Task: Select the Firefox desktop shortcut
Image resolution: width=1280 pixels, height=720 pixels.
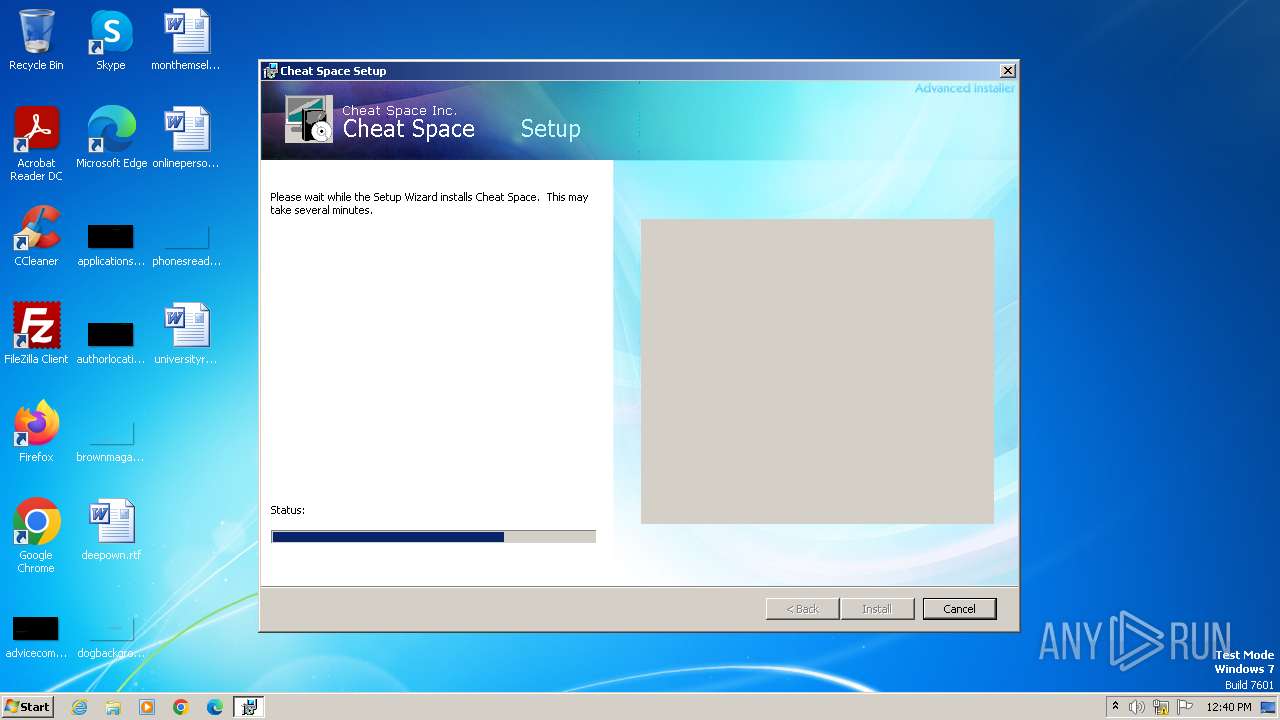Action: pyautogui.click(x=36, y=432)
